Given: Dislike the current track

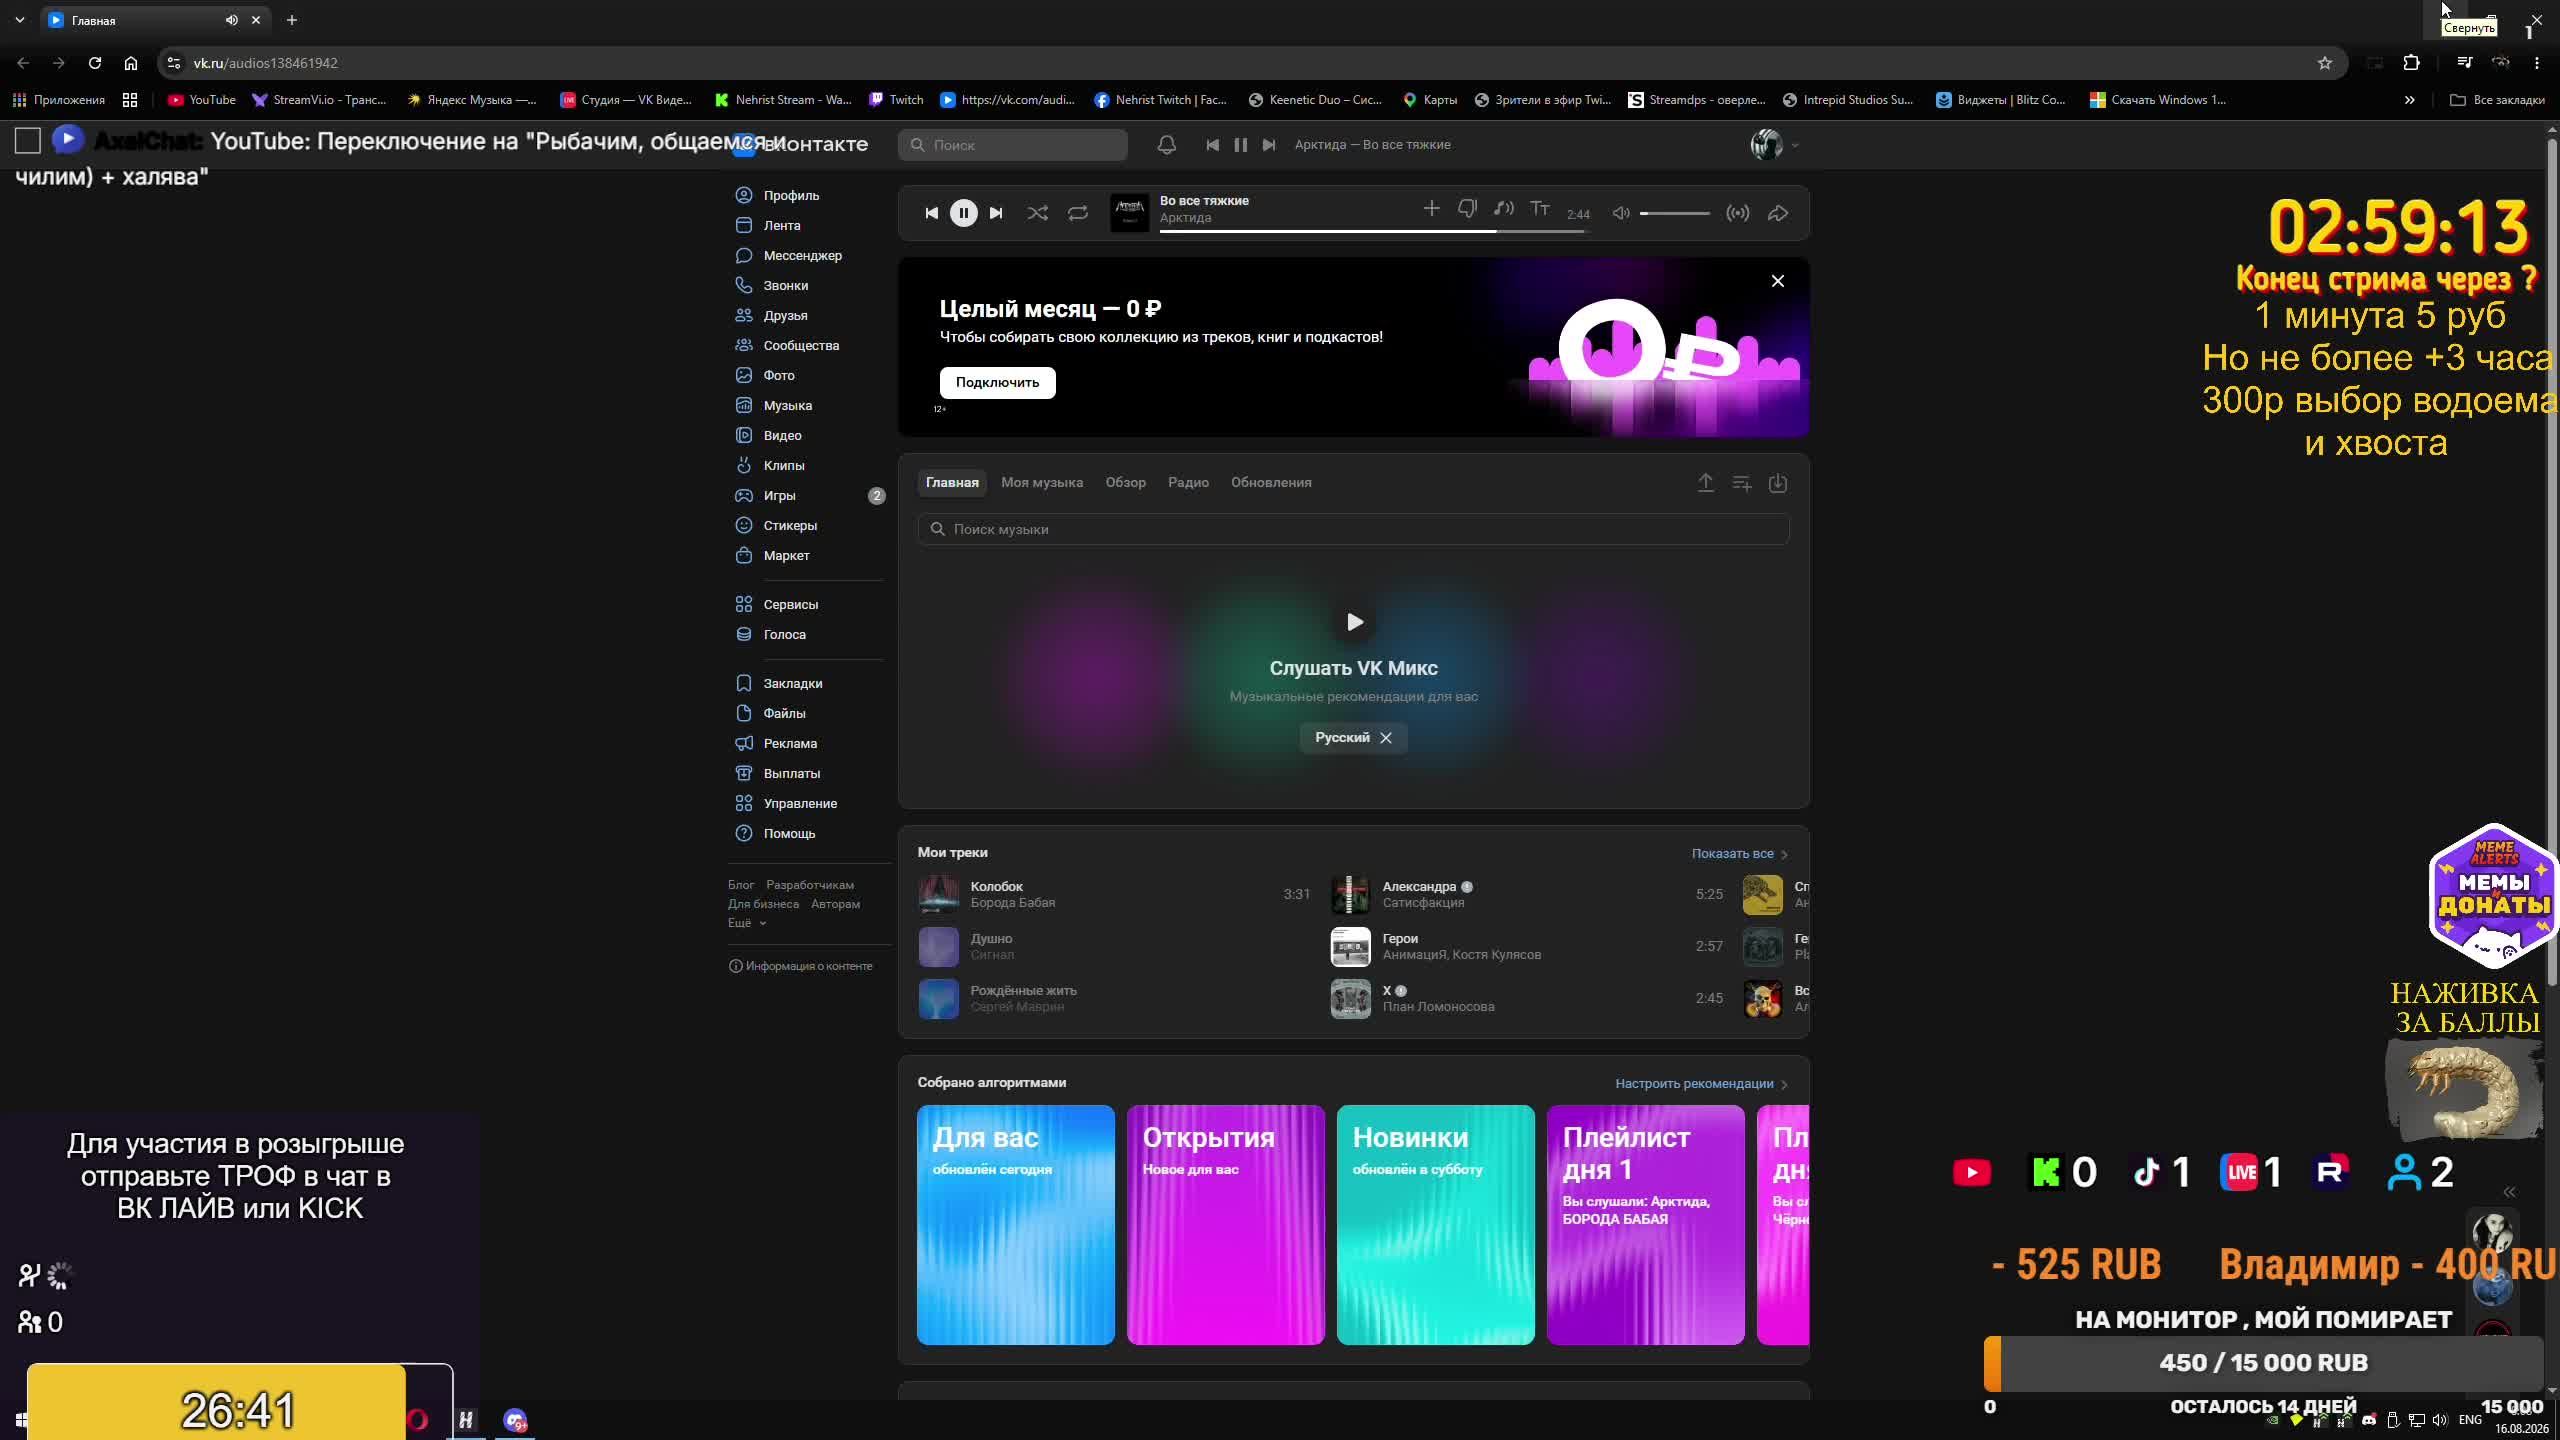Looking at the screenshot, I should [x=1467, y=208].
